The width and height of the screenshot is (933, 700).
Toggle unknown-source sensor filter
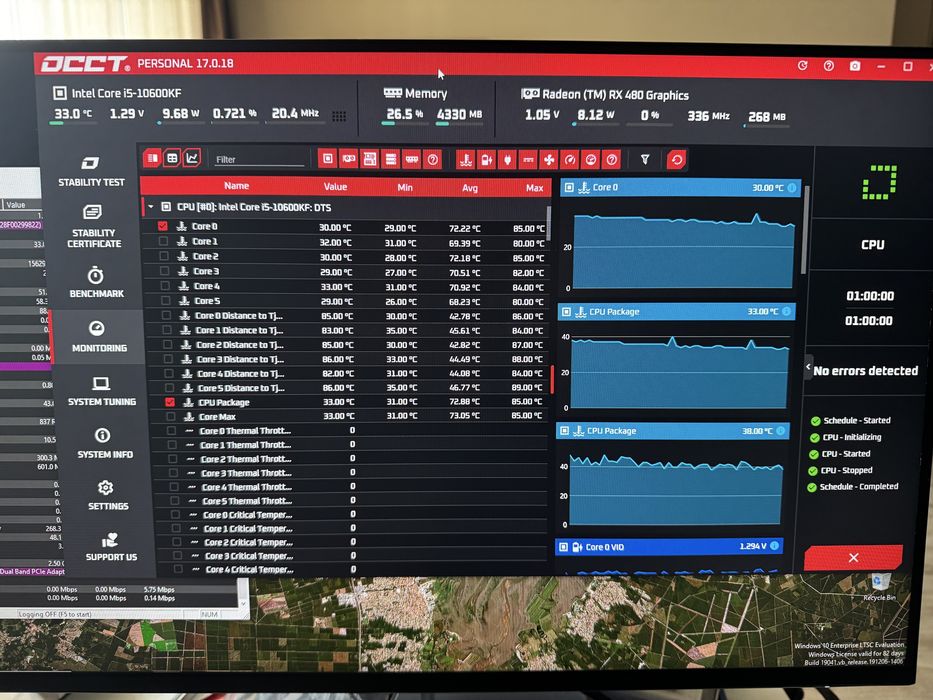tap(433, 159)
